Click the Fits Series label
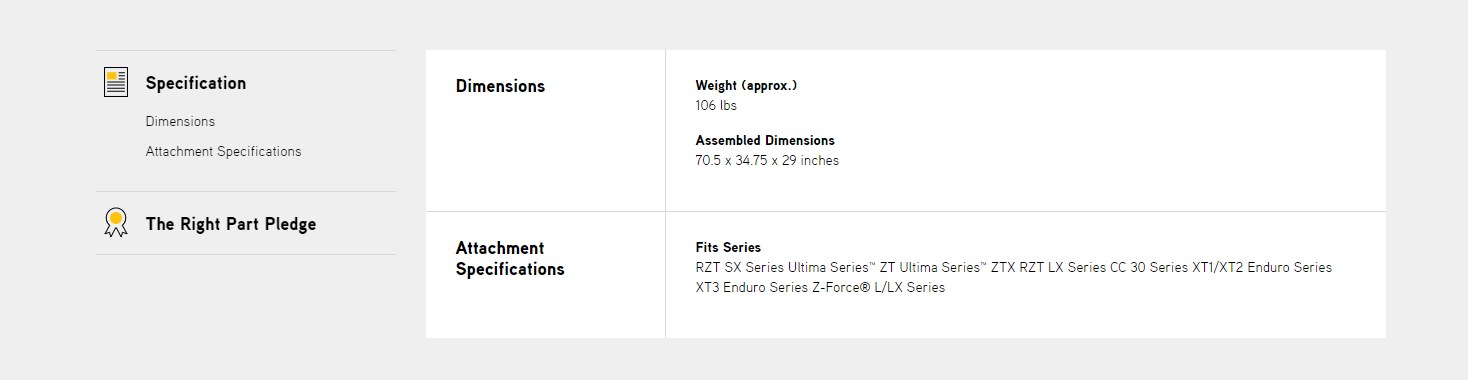 click(728, 247)
